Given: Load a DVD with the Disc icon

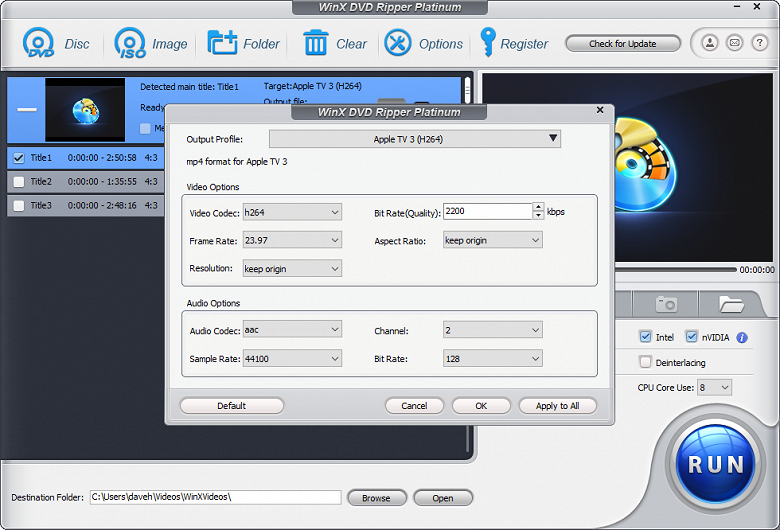Looking at the screenshot, I should pos(38,43).
